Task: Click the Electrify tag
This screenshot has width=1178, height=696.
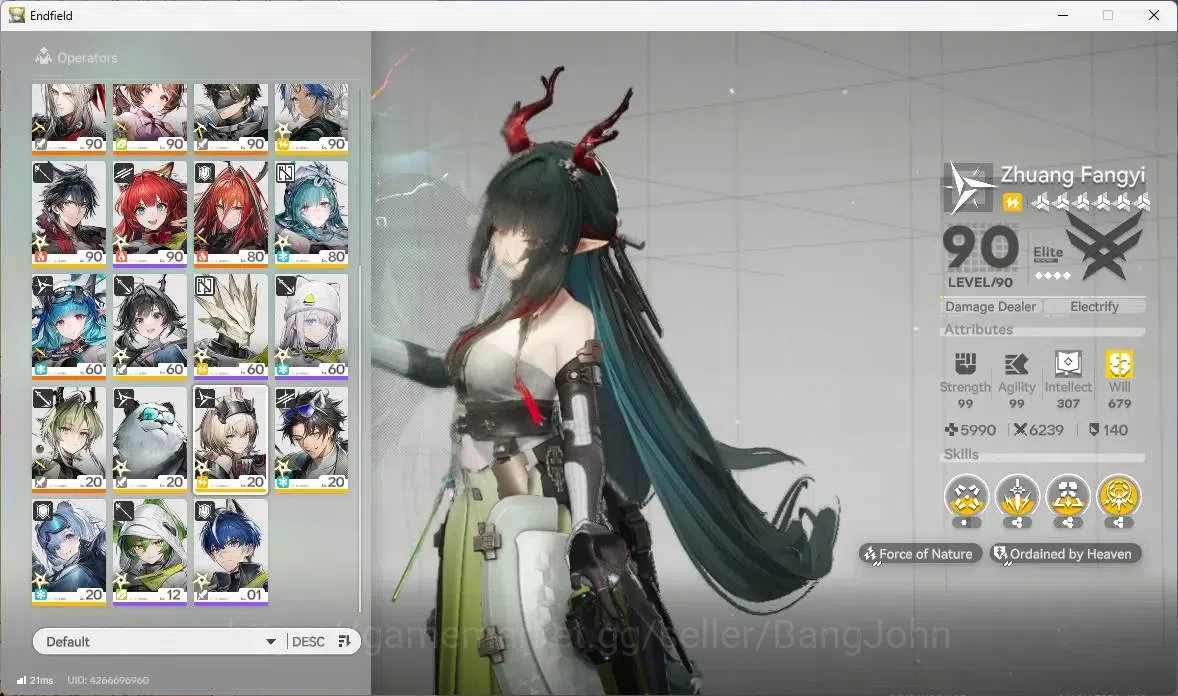Action: [1095, 307]
